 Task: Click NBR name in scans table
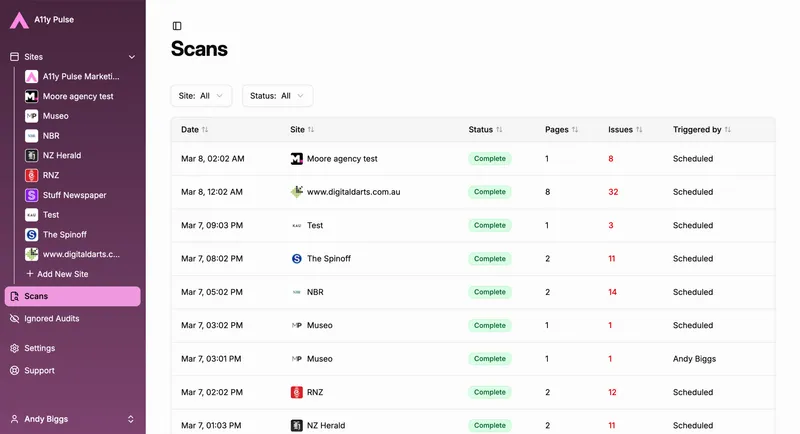click(315, 292)
